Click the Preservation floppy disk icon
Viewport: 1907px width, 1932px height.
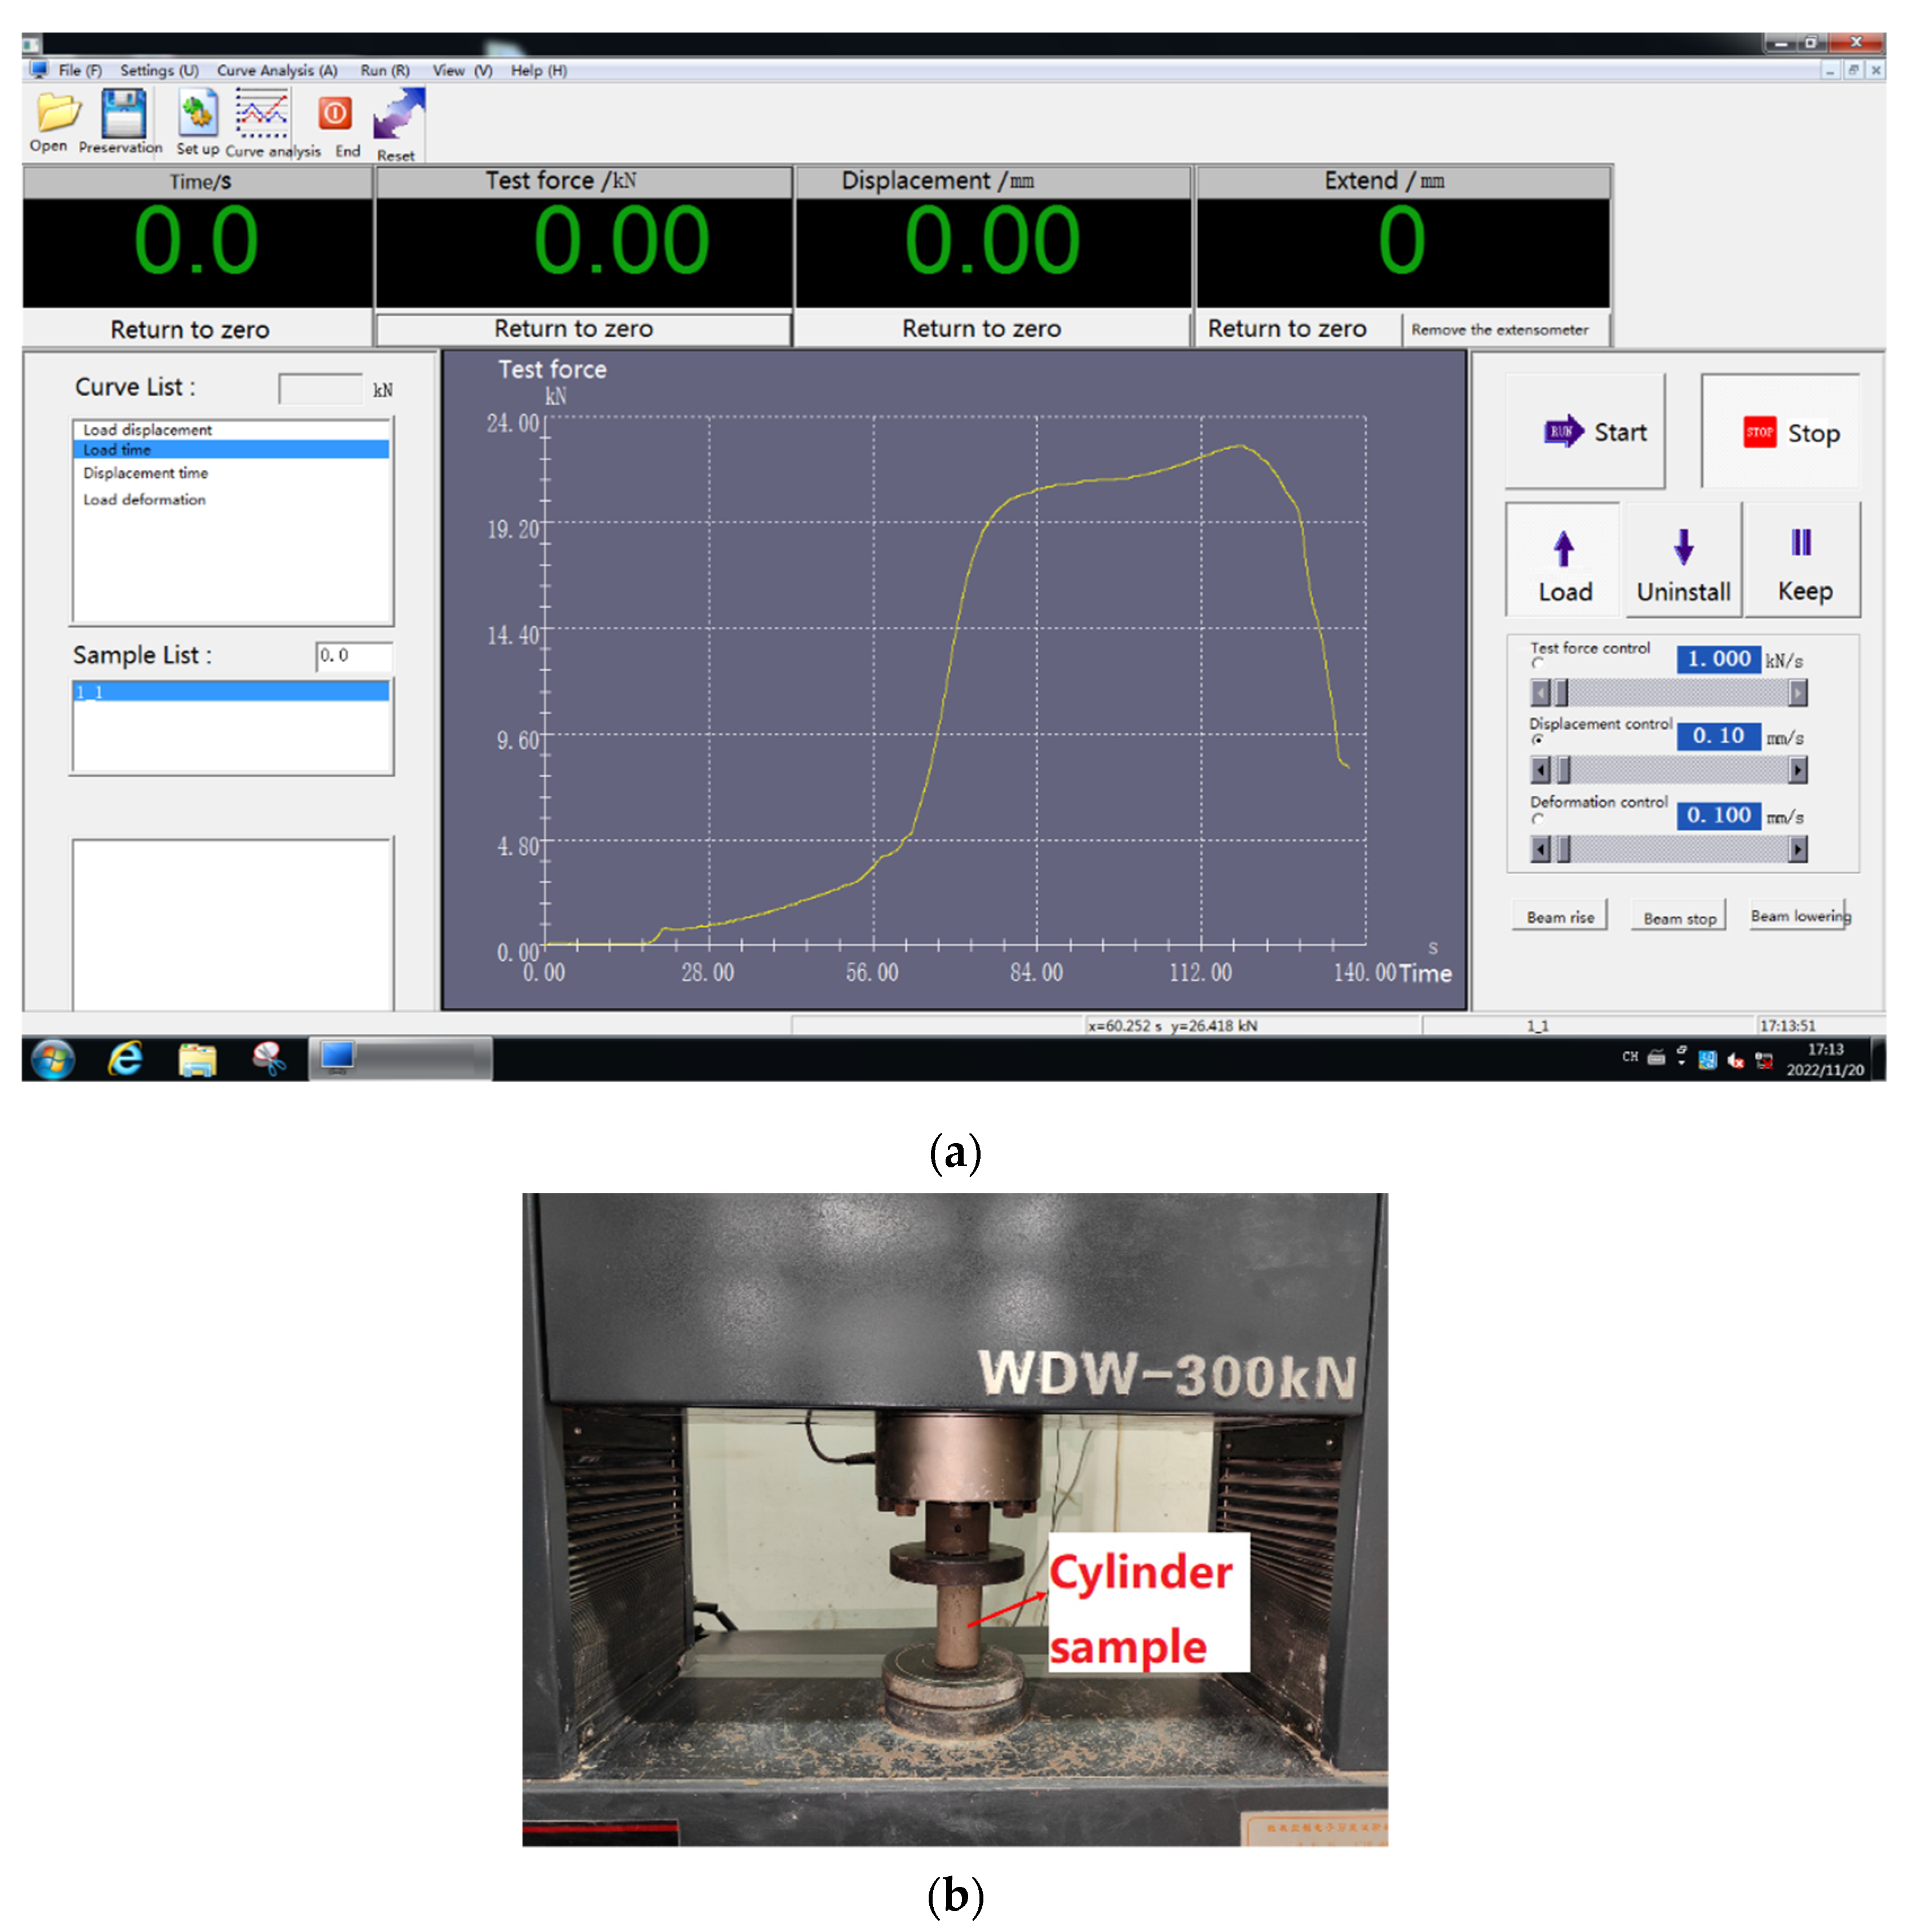pyautogui.click(x=124, y=113)
